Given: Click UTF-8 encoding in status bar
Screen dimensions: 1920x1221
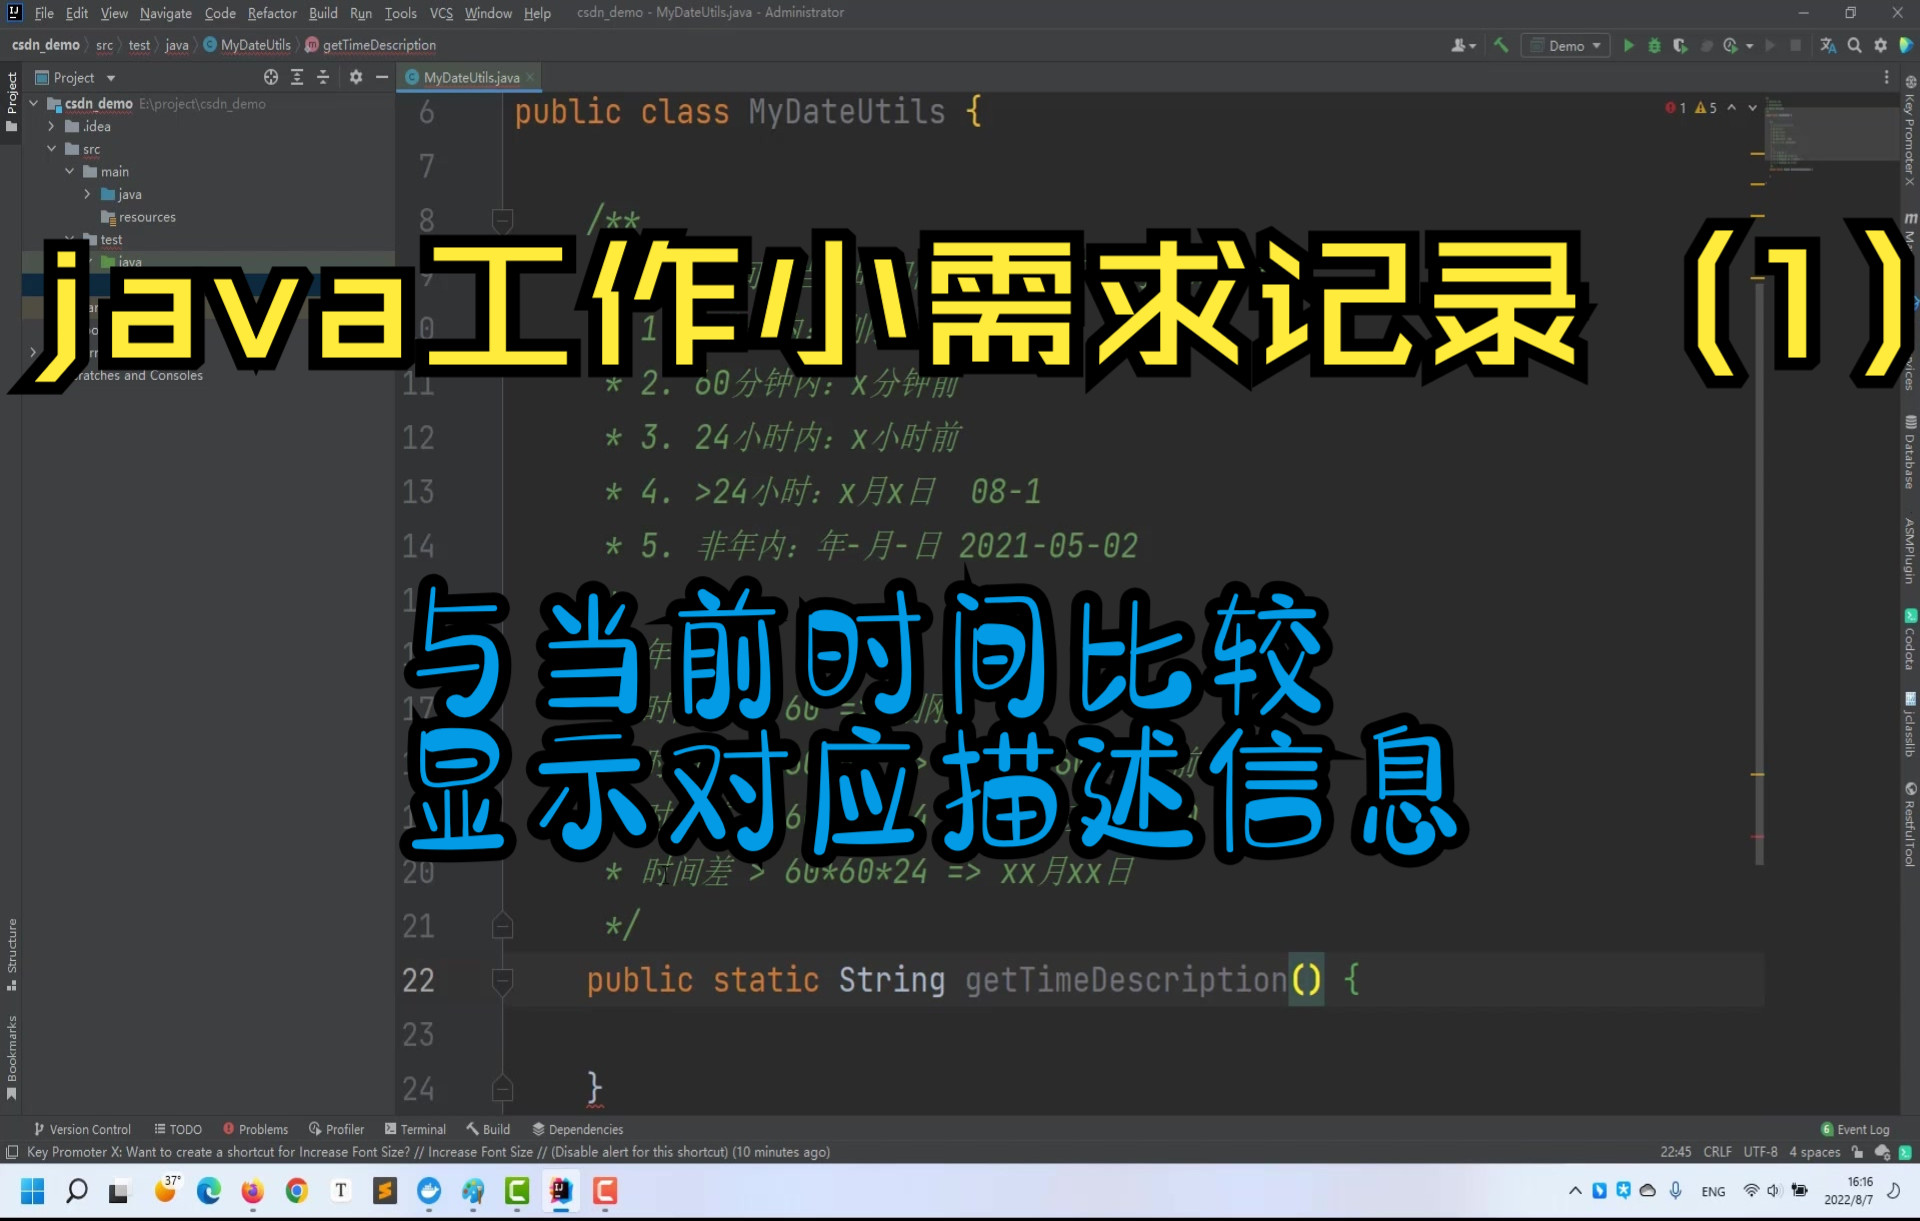Looking at the screenshot, I should pos(1761,1152).
